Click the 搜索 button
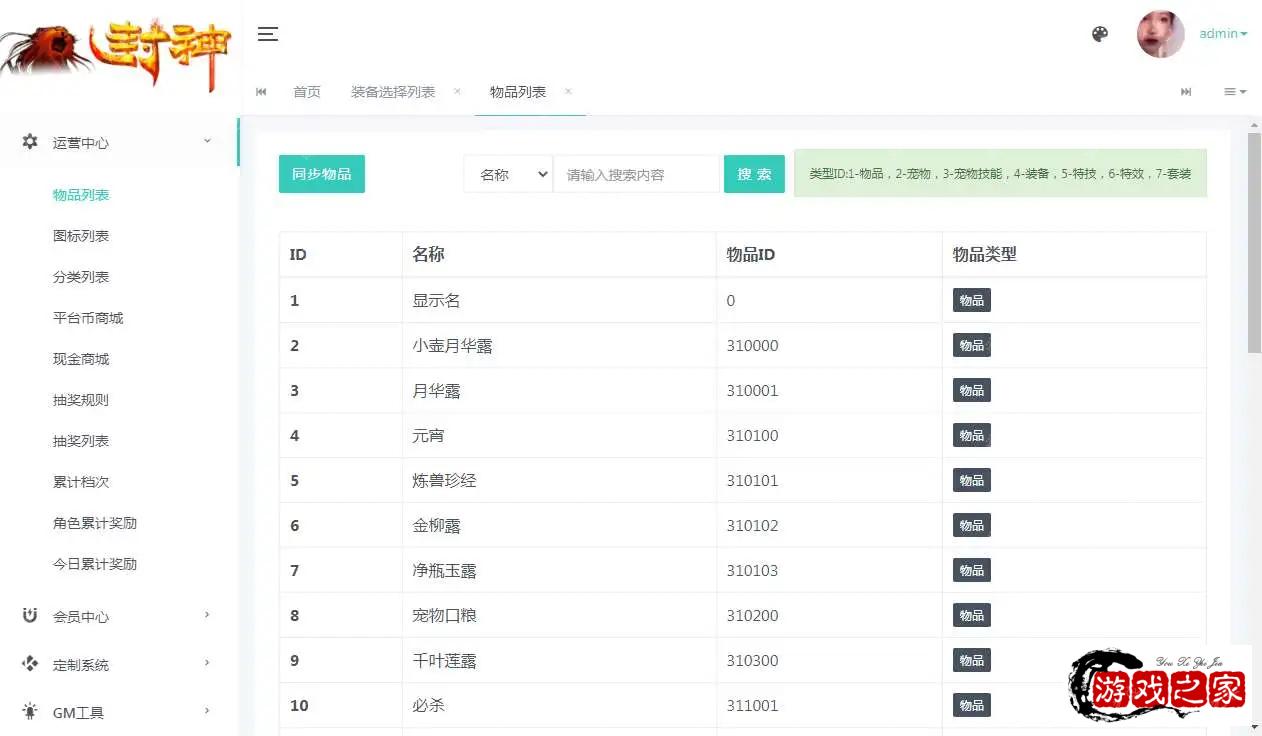 [754, 174]
